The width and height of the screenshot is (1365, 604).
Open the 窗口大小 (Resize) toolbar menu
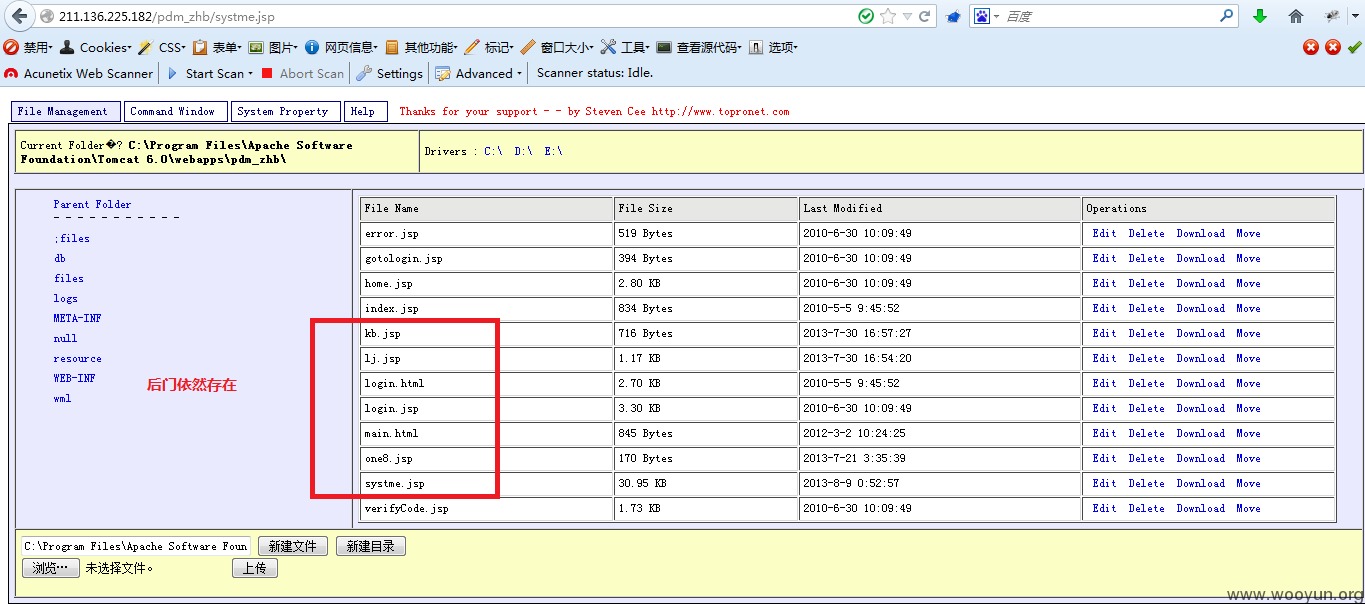pyautogui.click(x=557, y=47)
